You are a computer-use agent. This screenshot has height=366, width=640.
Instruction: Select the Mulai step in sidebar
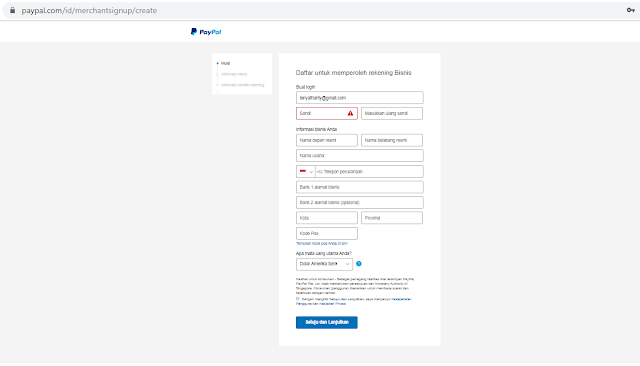pyautogui.click(x=225, y=63)
